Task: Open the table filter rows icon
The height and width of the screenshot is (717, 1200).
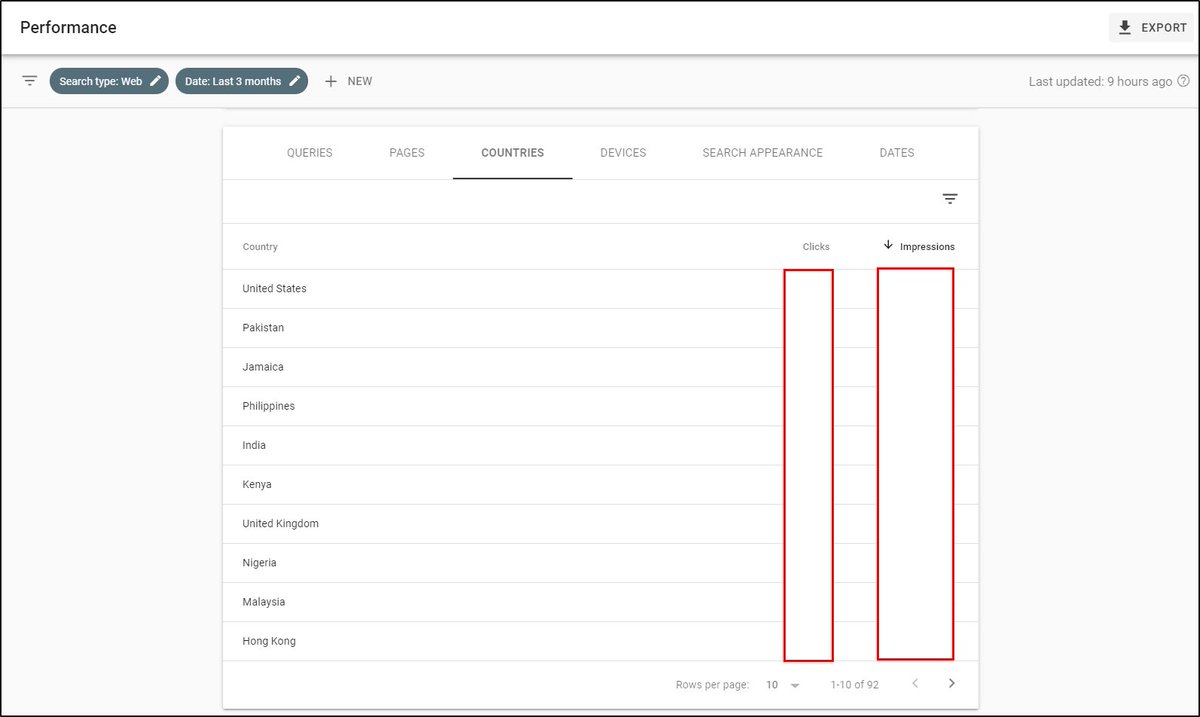Action: 950,199
